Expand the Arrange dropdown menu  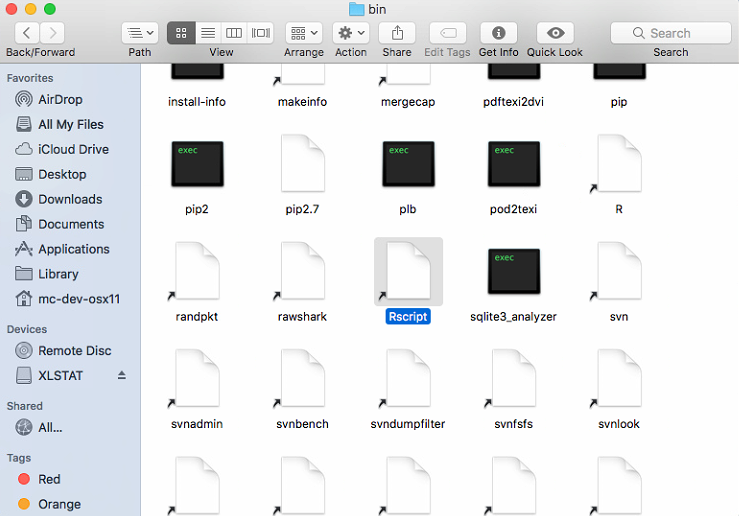click(x=303, y=33)
